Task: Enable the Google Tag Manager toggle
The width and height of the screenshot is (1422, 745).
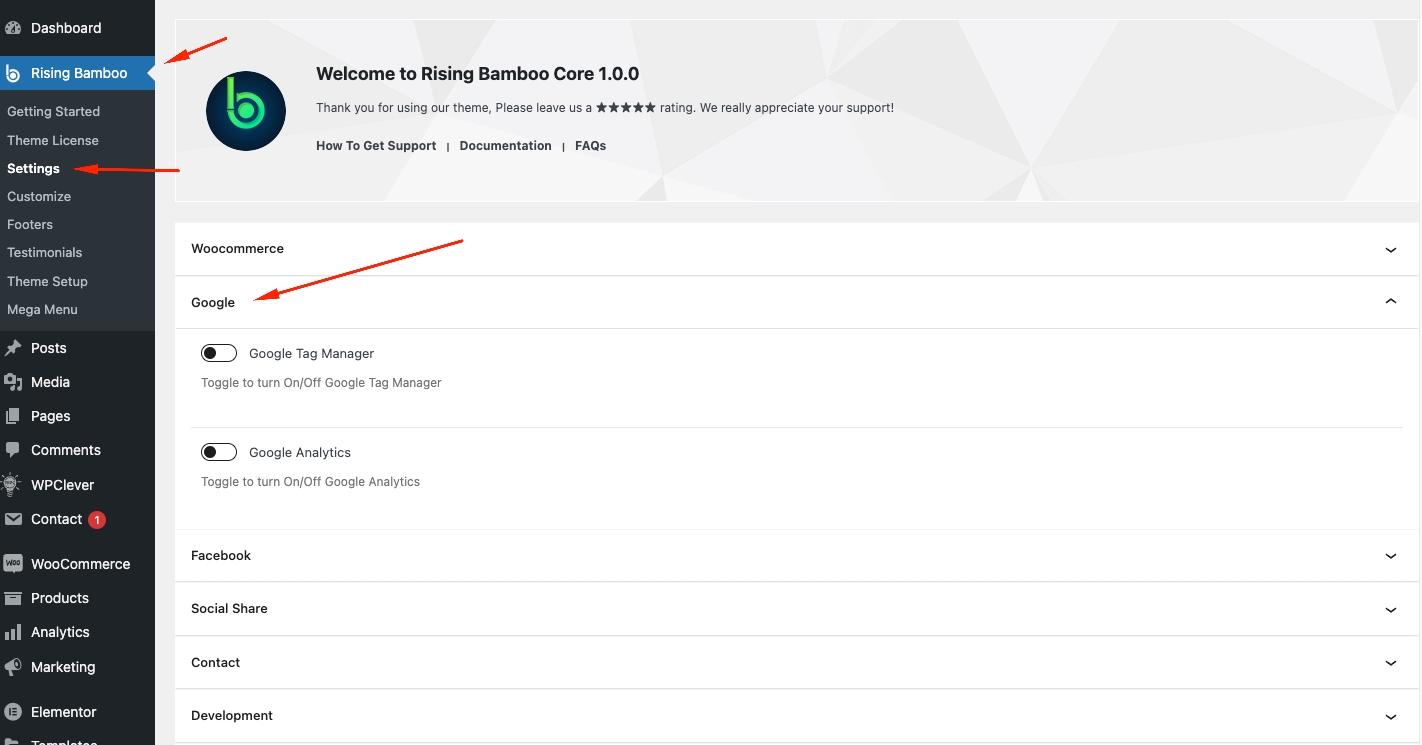Action: (219, 353)
